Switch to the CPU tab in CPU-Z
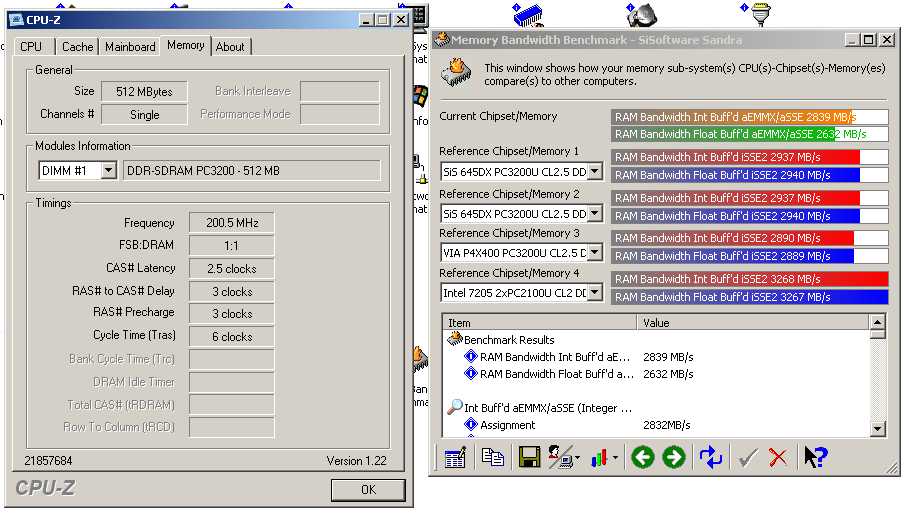Image resolution: width=909 pixels, height=513 pixels. pos(31,47)
